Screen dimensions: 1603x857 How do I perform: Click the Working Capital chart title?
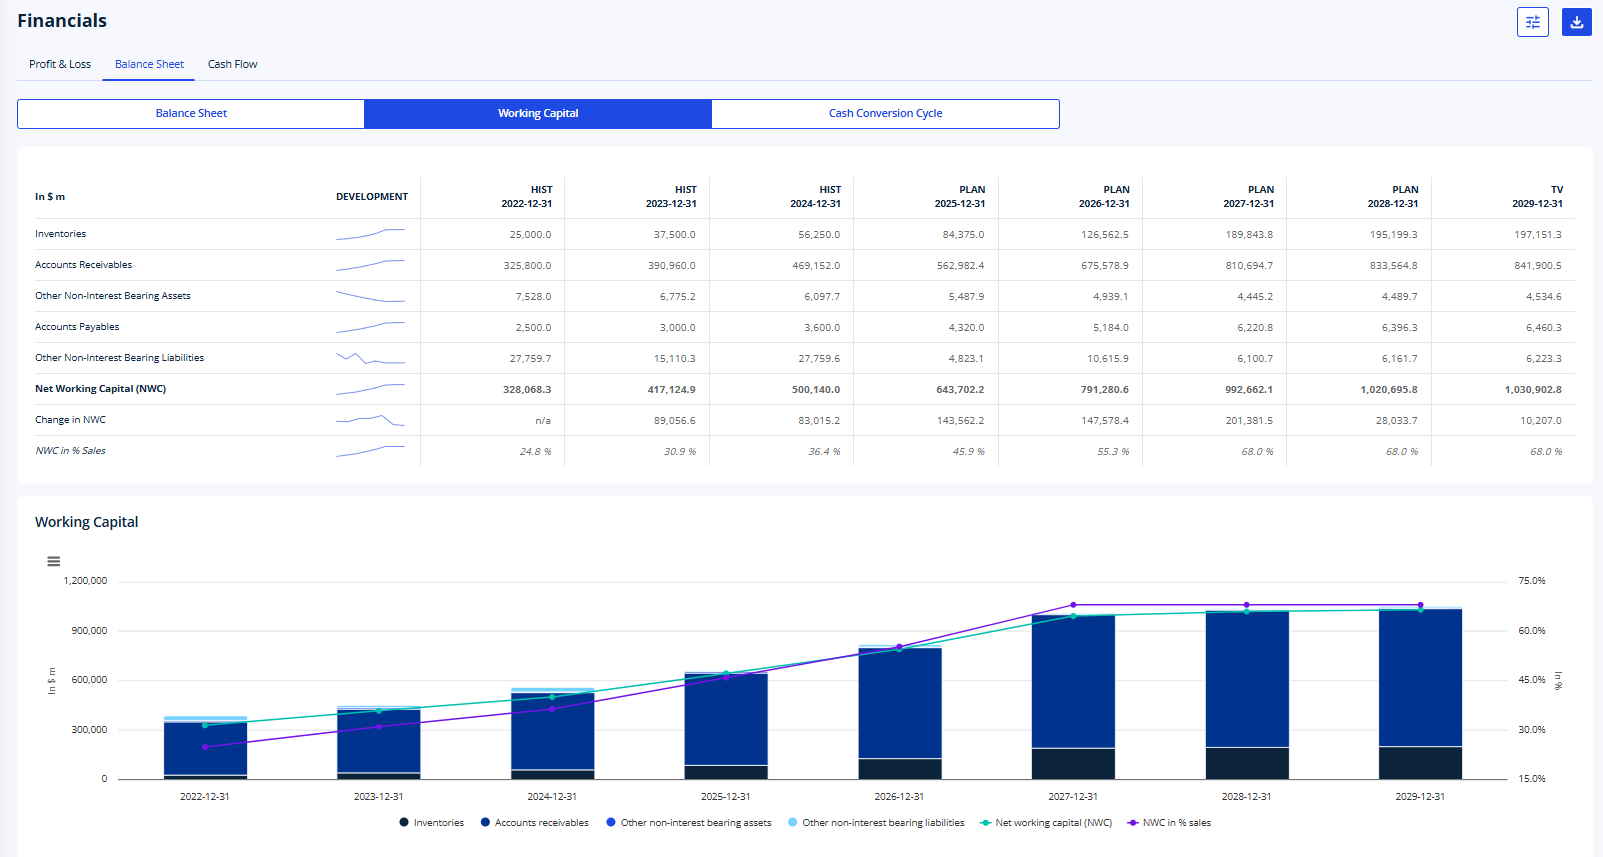tap(86, 522)
